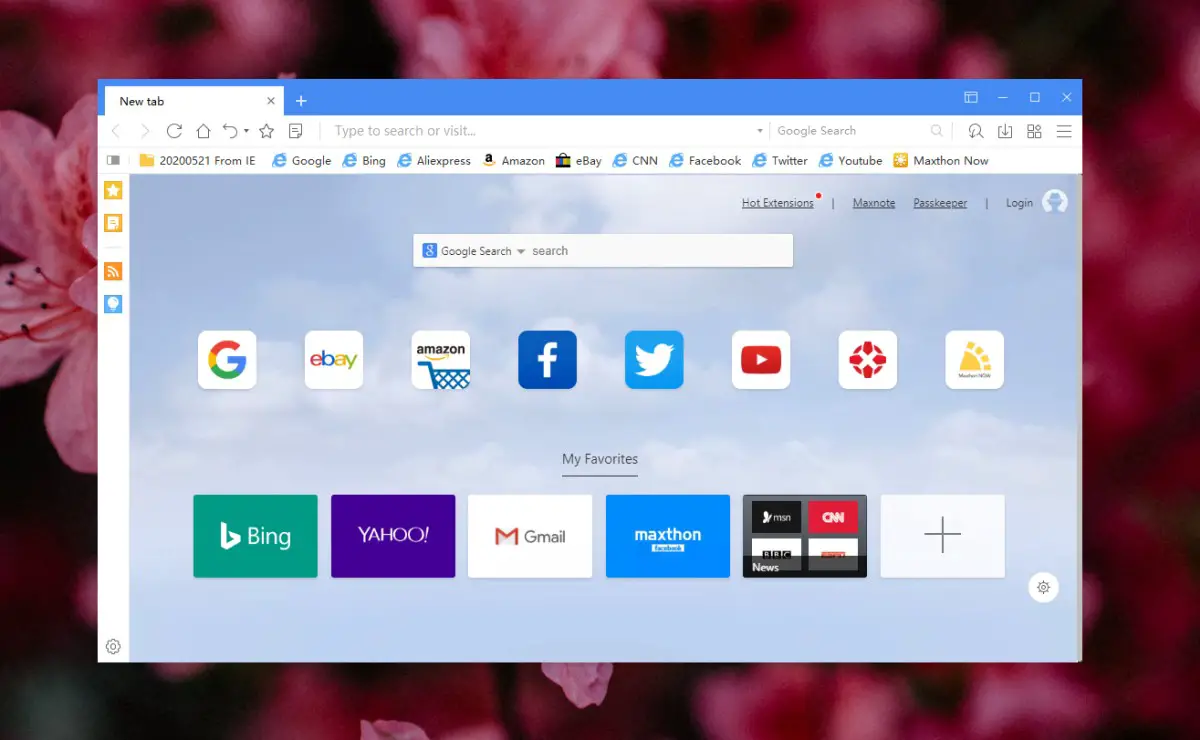Open the 20200521 From IE folder
Screen dimensions: 1200x740
tap(197, 160)
